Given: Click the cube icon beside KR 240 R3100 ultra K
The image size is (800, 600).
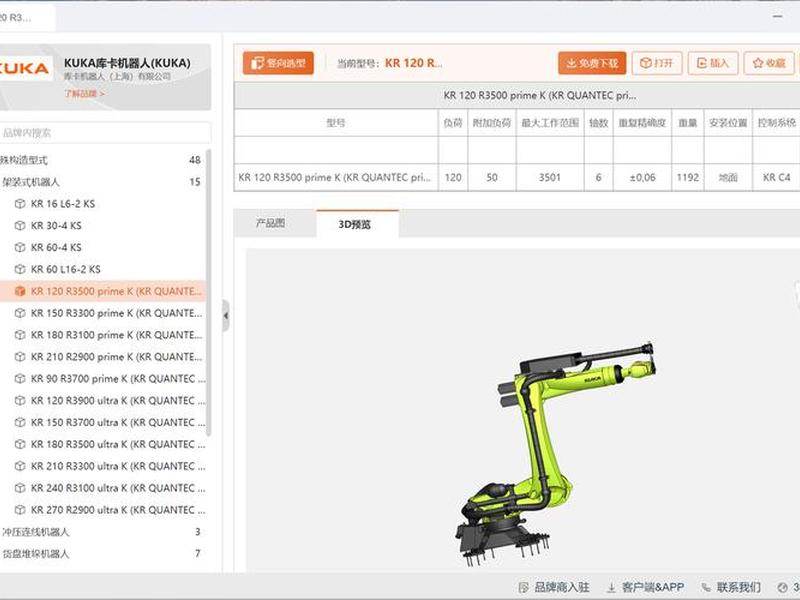Looking at the screenshot, I should click(20, 488).
